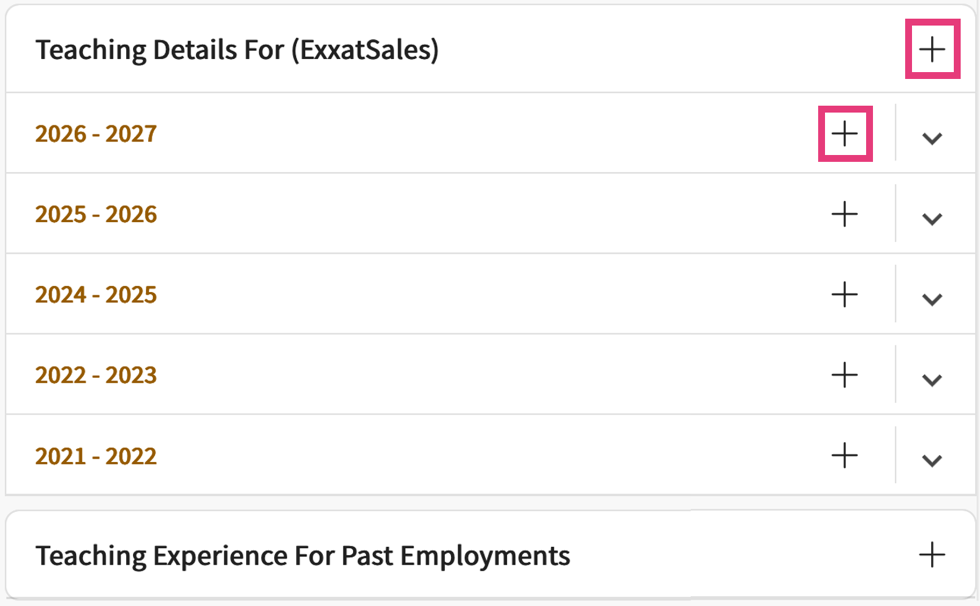Image resolution: width=980 pixels, height=606 pixels.
Task: Select the 2026 - 2027 year label
Action: [x=96, y=134]
